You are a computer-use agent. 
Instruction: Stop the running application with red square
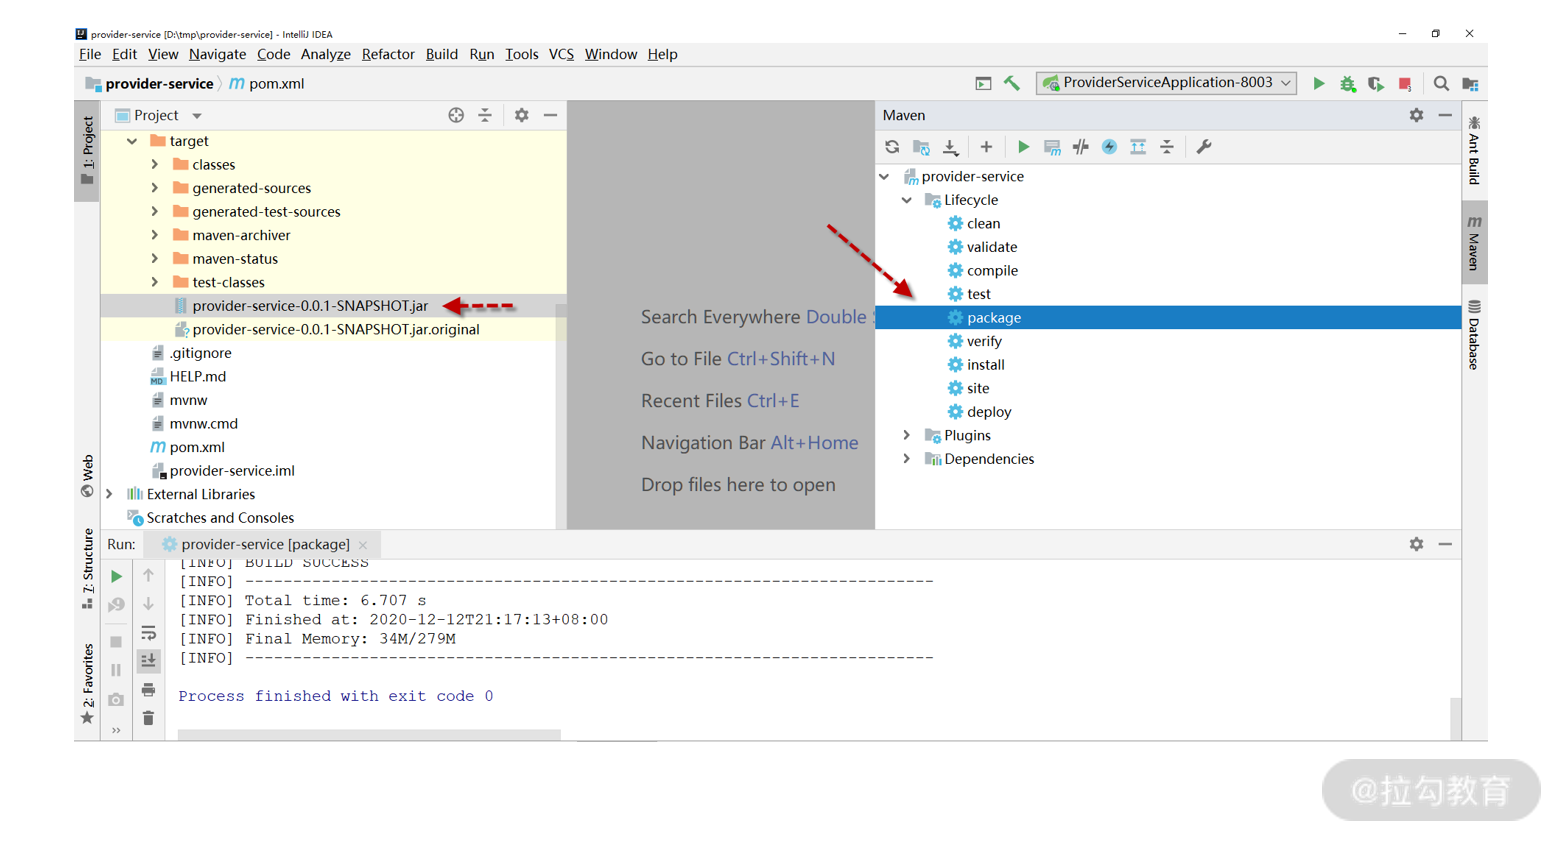click(1405, 84)
